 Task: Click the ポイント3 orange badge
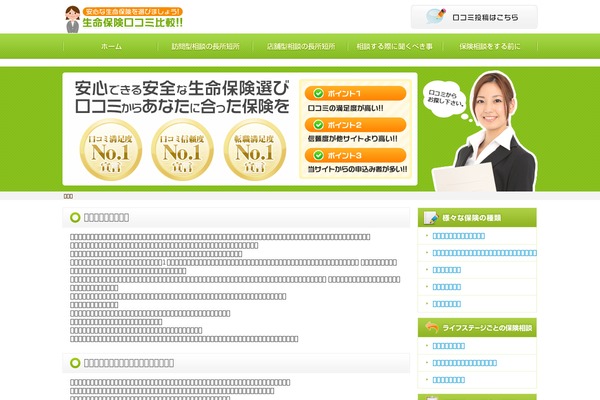[x=355, y=155]
